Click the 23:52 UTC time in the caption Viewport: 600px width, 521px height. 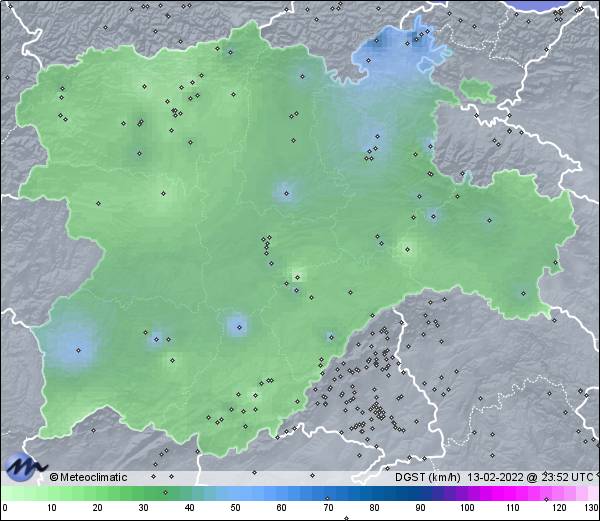(566, 477)
